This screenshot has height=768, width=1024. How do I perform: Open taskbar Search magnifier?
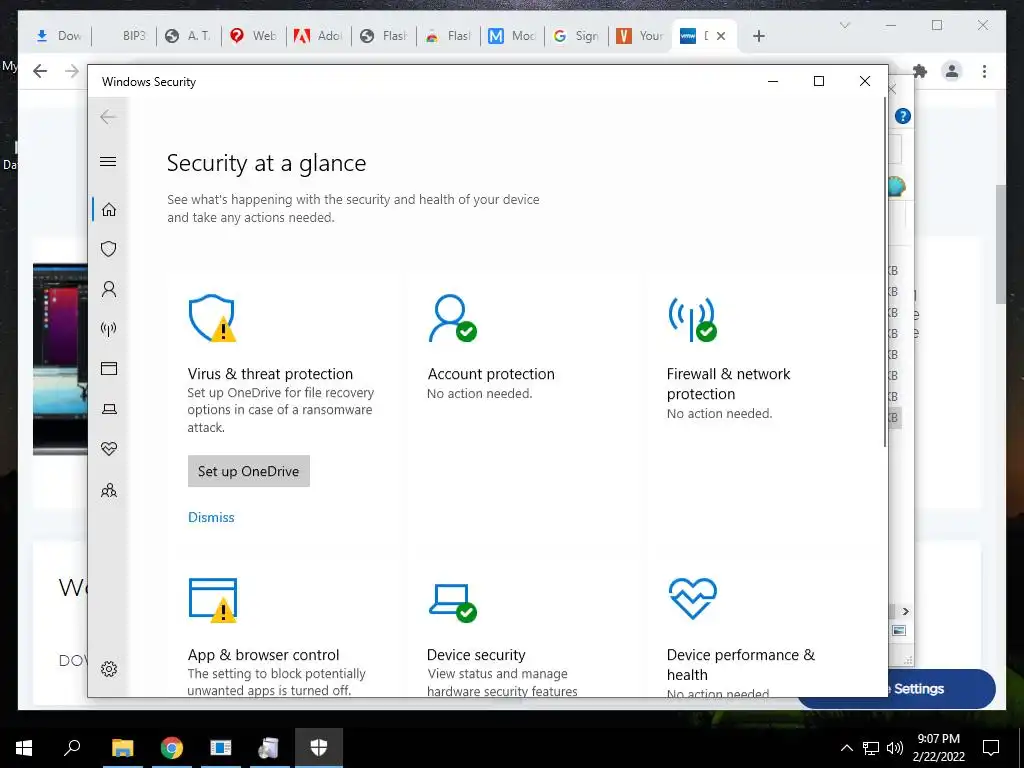72,747
